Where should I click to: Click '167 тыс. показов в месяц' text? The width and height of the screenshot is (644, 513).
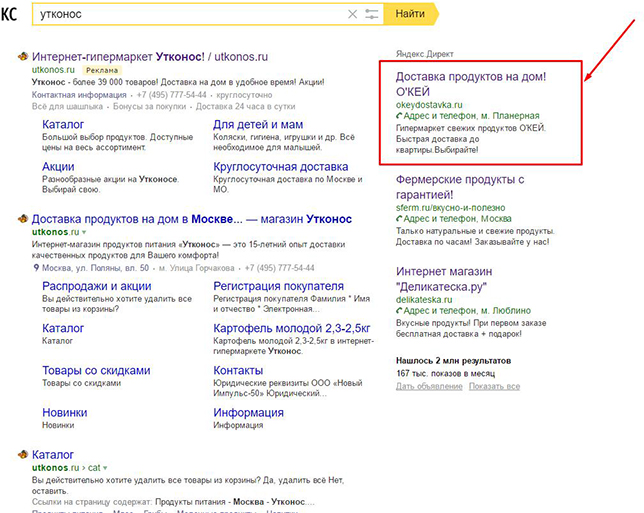point(446,374)
